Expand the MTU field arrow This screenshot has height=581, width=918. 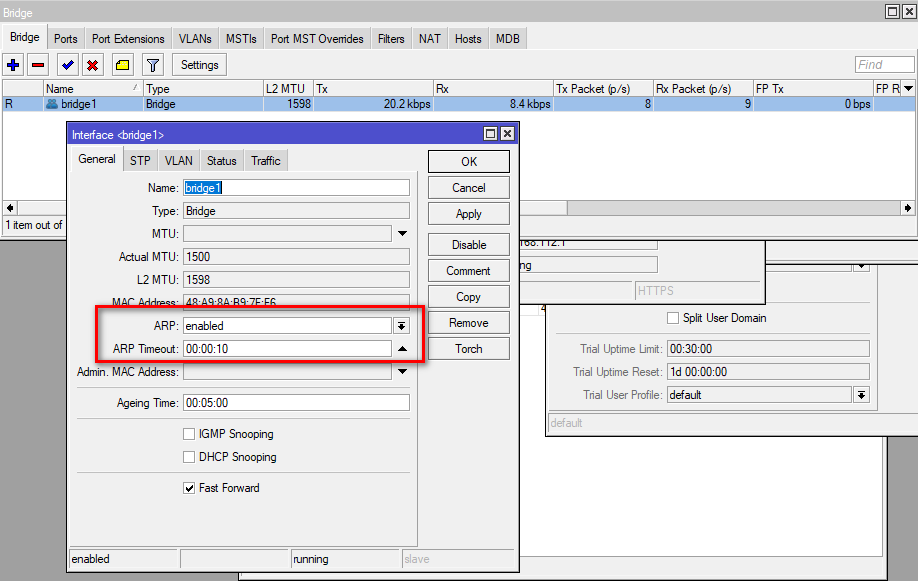point(402,234)
